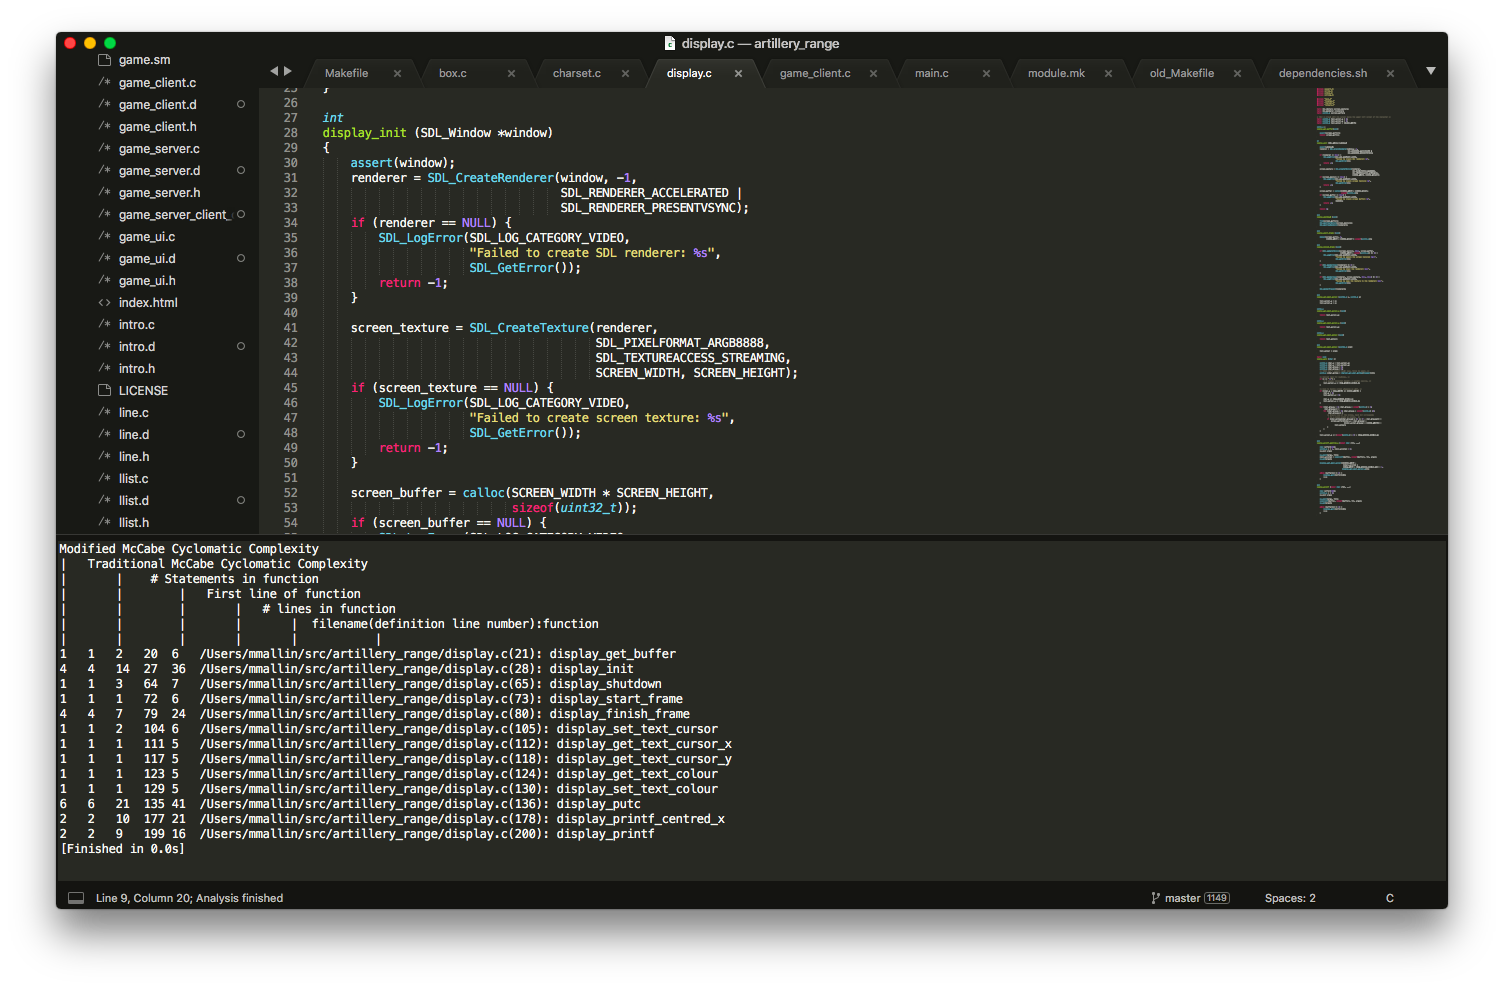This screenshot has height=989, width=1504.
Task: Click the file icon beside llist.h
Action: pyautogui.click(x=104, y=522)
